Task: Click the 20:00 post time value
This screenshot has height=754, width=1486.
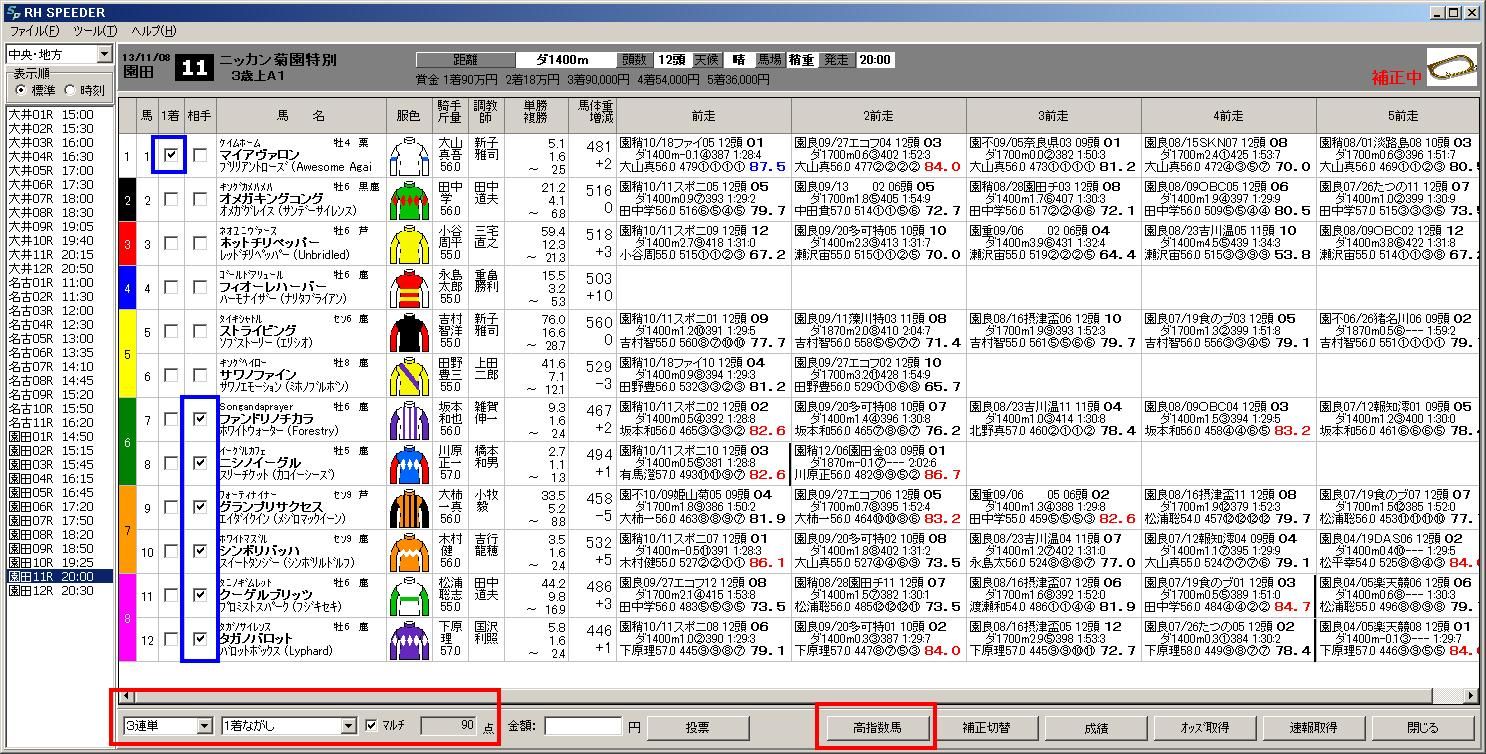Action: pyautogui.click(x=874, y=60)
